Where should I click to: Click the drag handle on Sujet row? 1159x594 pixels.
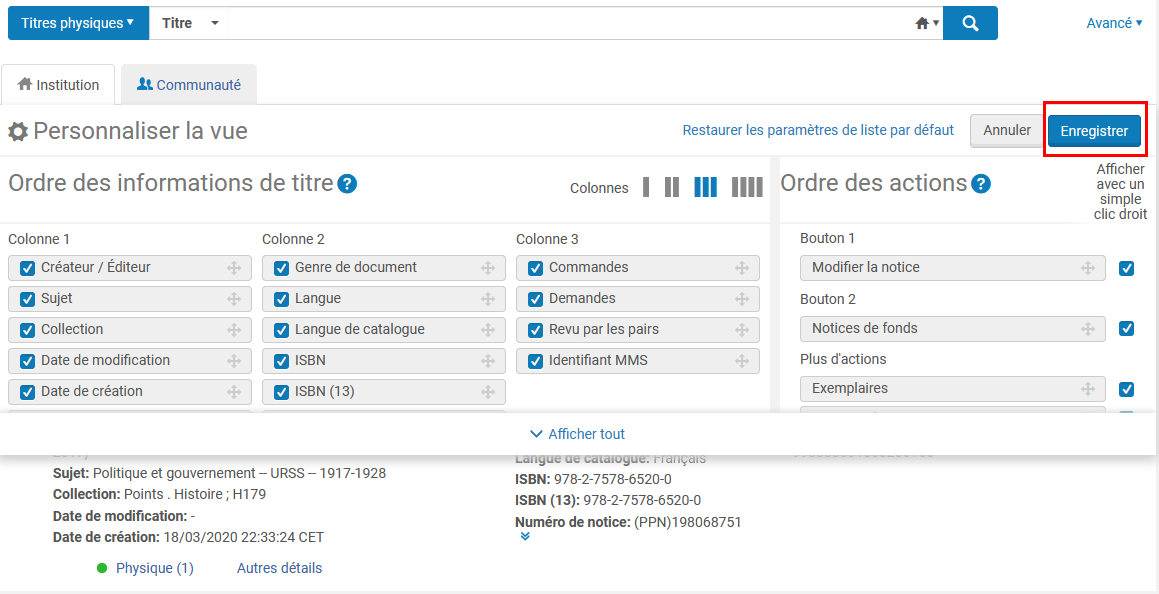coord(234,299)
